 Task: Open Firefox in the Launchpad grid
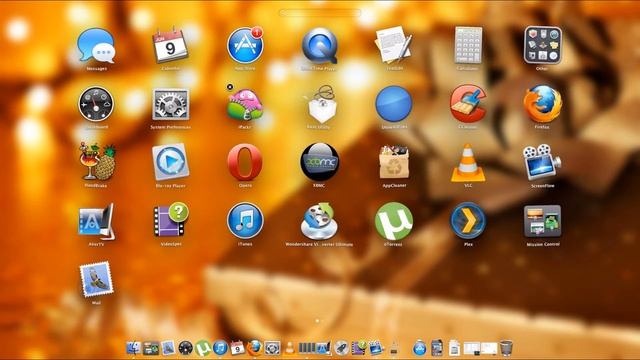pos(542,104)
